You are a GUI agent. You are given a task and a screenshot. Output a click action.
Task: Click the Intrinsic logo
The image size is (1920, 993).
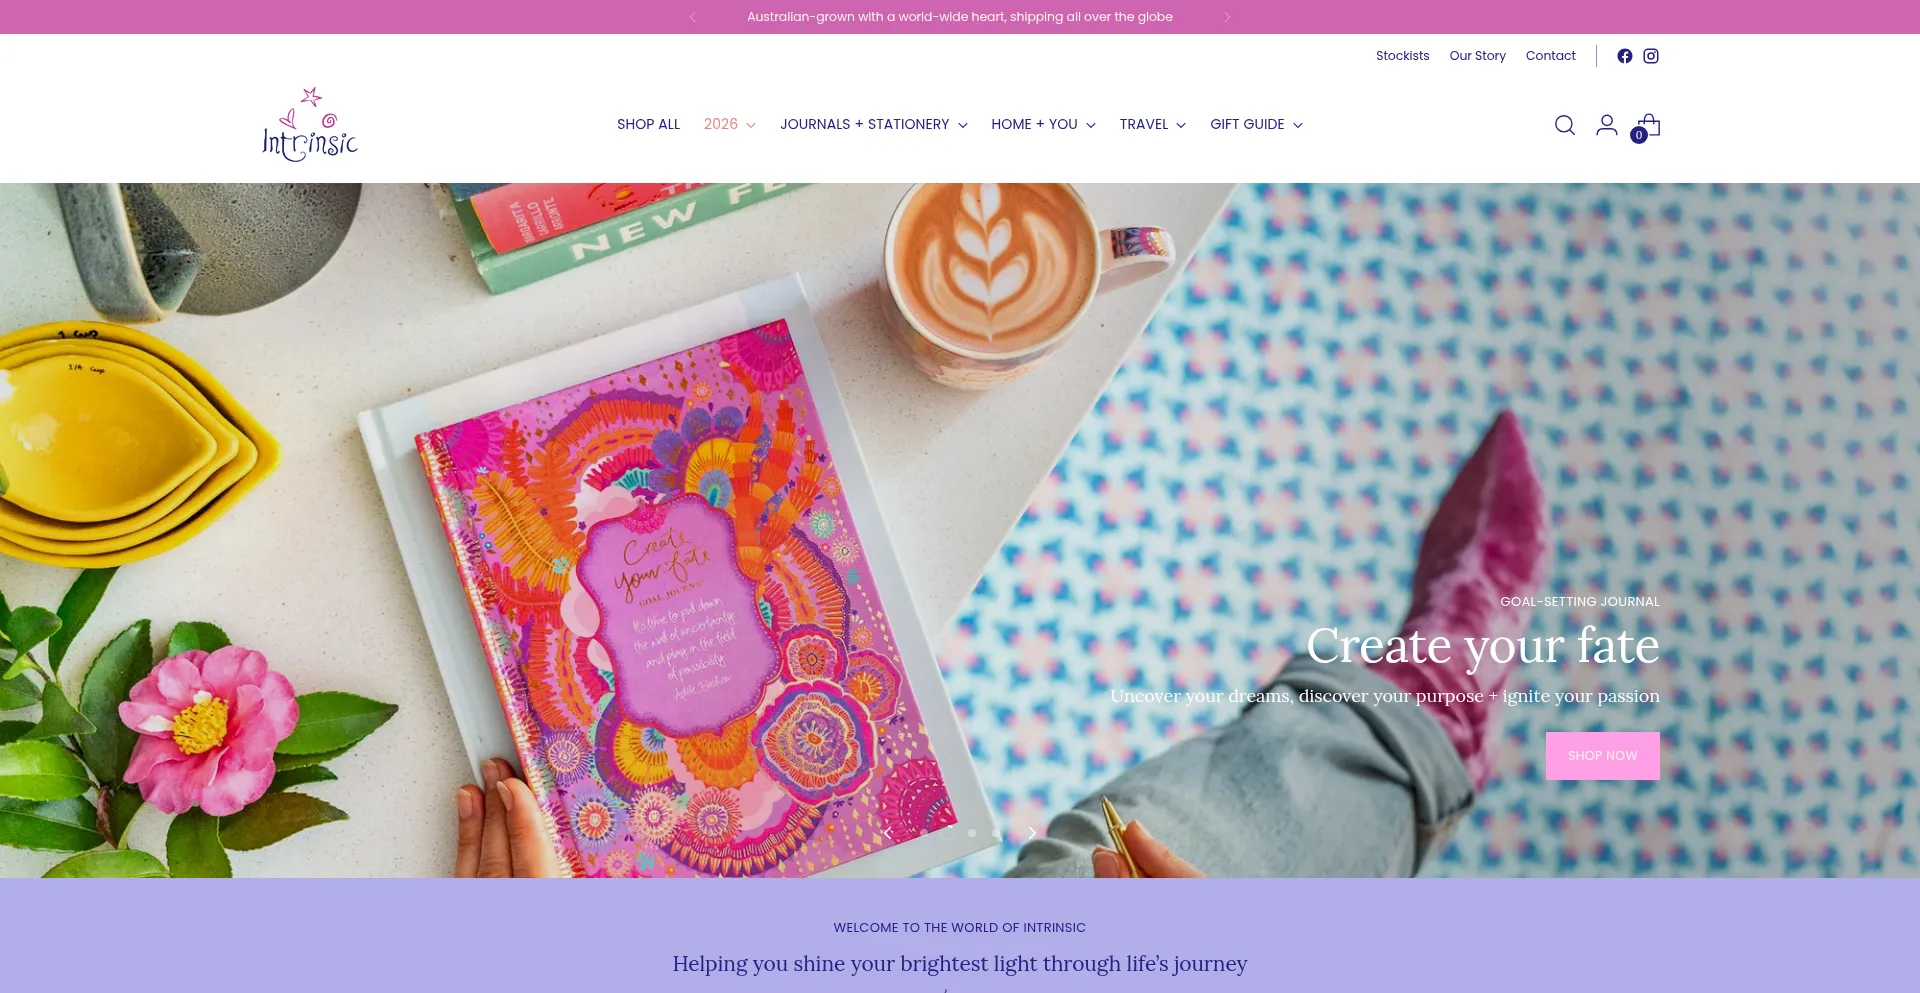tap(310, 124)
